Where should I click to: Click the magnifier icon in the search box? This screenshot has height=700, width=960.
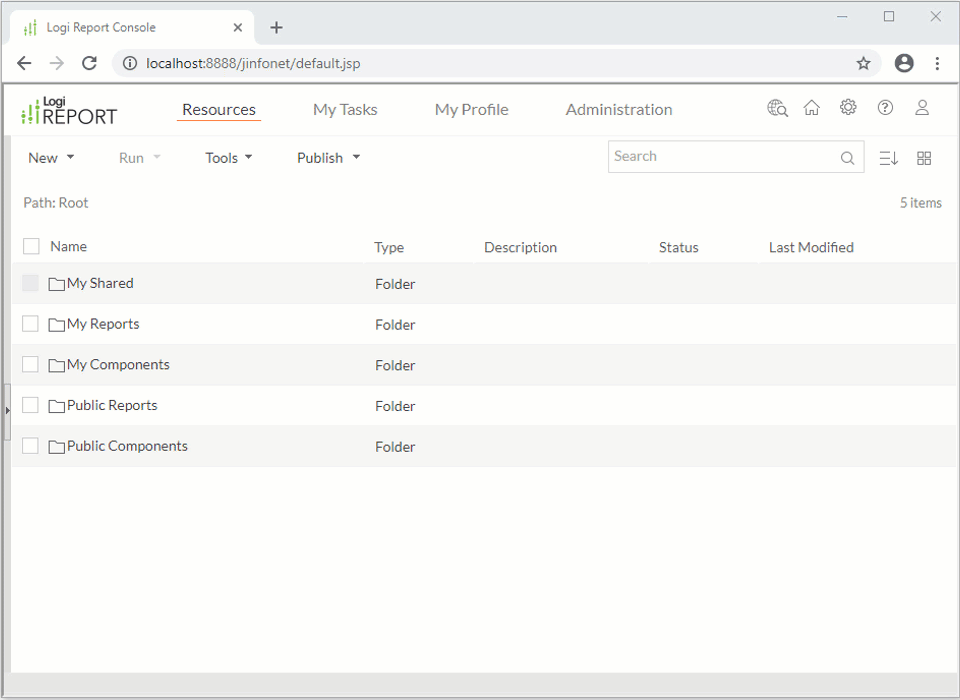coord(846,157)
